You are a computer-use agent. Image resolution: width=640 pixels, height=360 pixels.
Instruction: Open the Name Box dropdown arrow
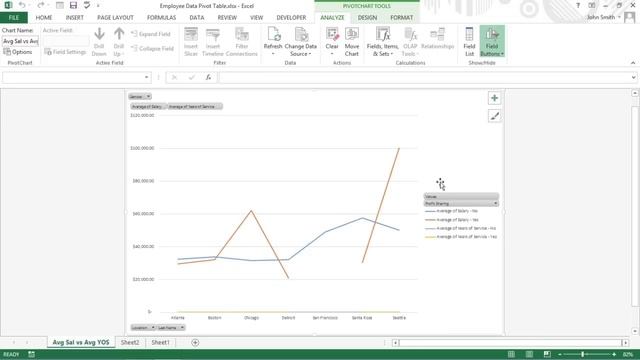point(146,78)
